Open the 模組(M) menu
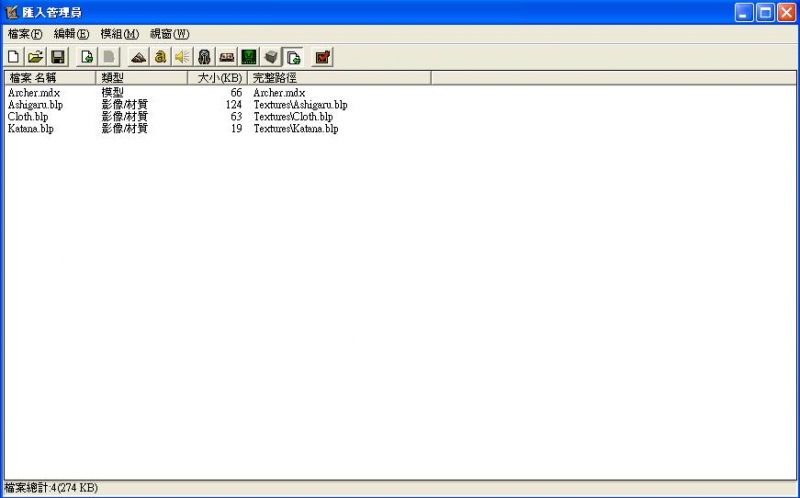Viewport: 800px width, 498px height. 119,34
